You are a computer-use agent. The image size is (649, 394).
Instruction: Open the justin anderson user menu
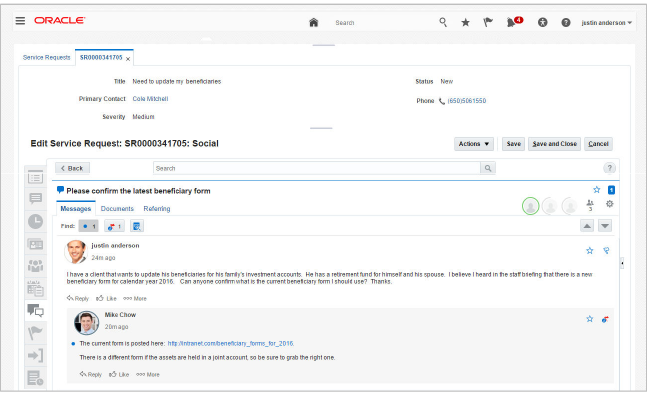606,23
